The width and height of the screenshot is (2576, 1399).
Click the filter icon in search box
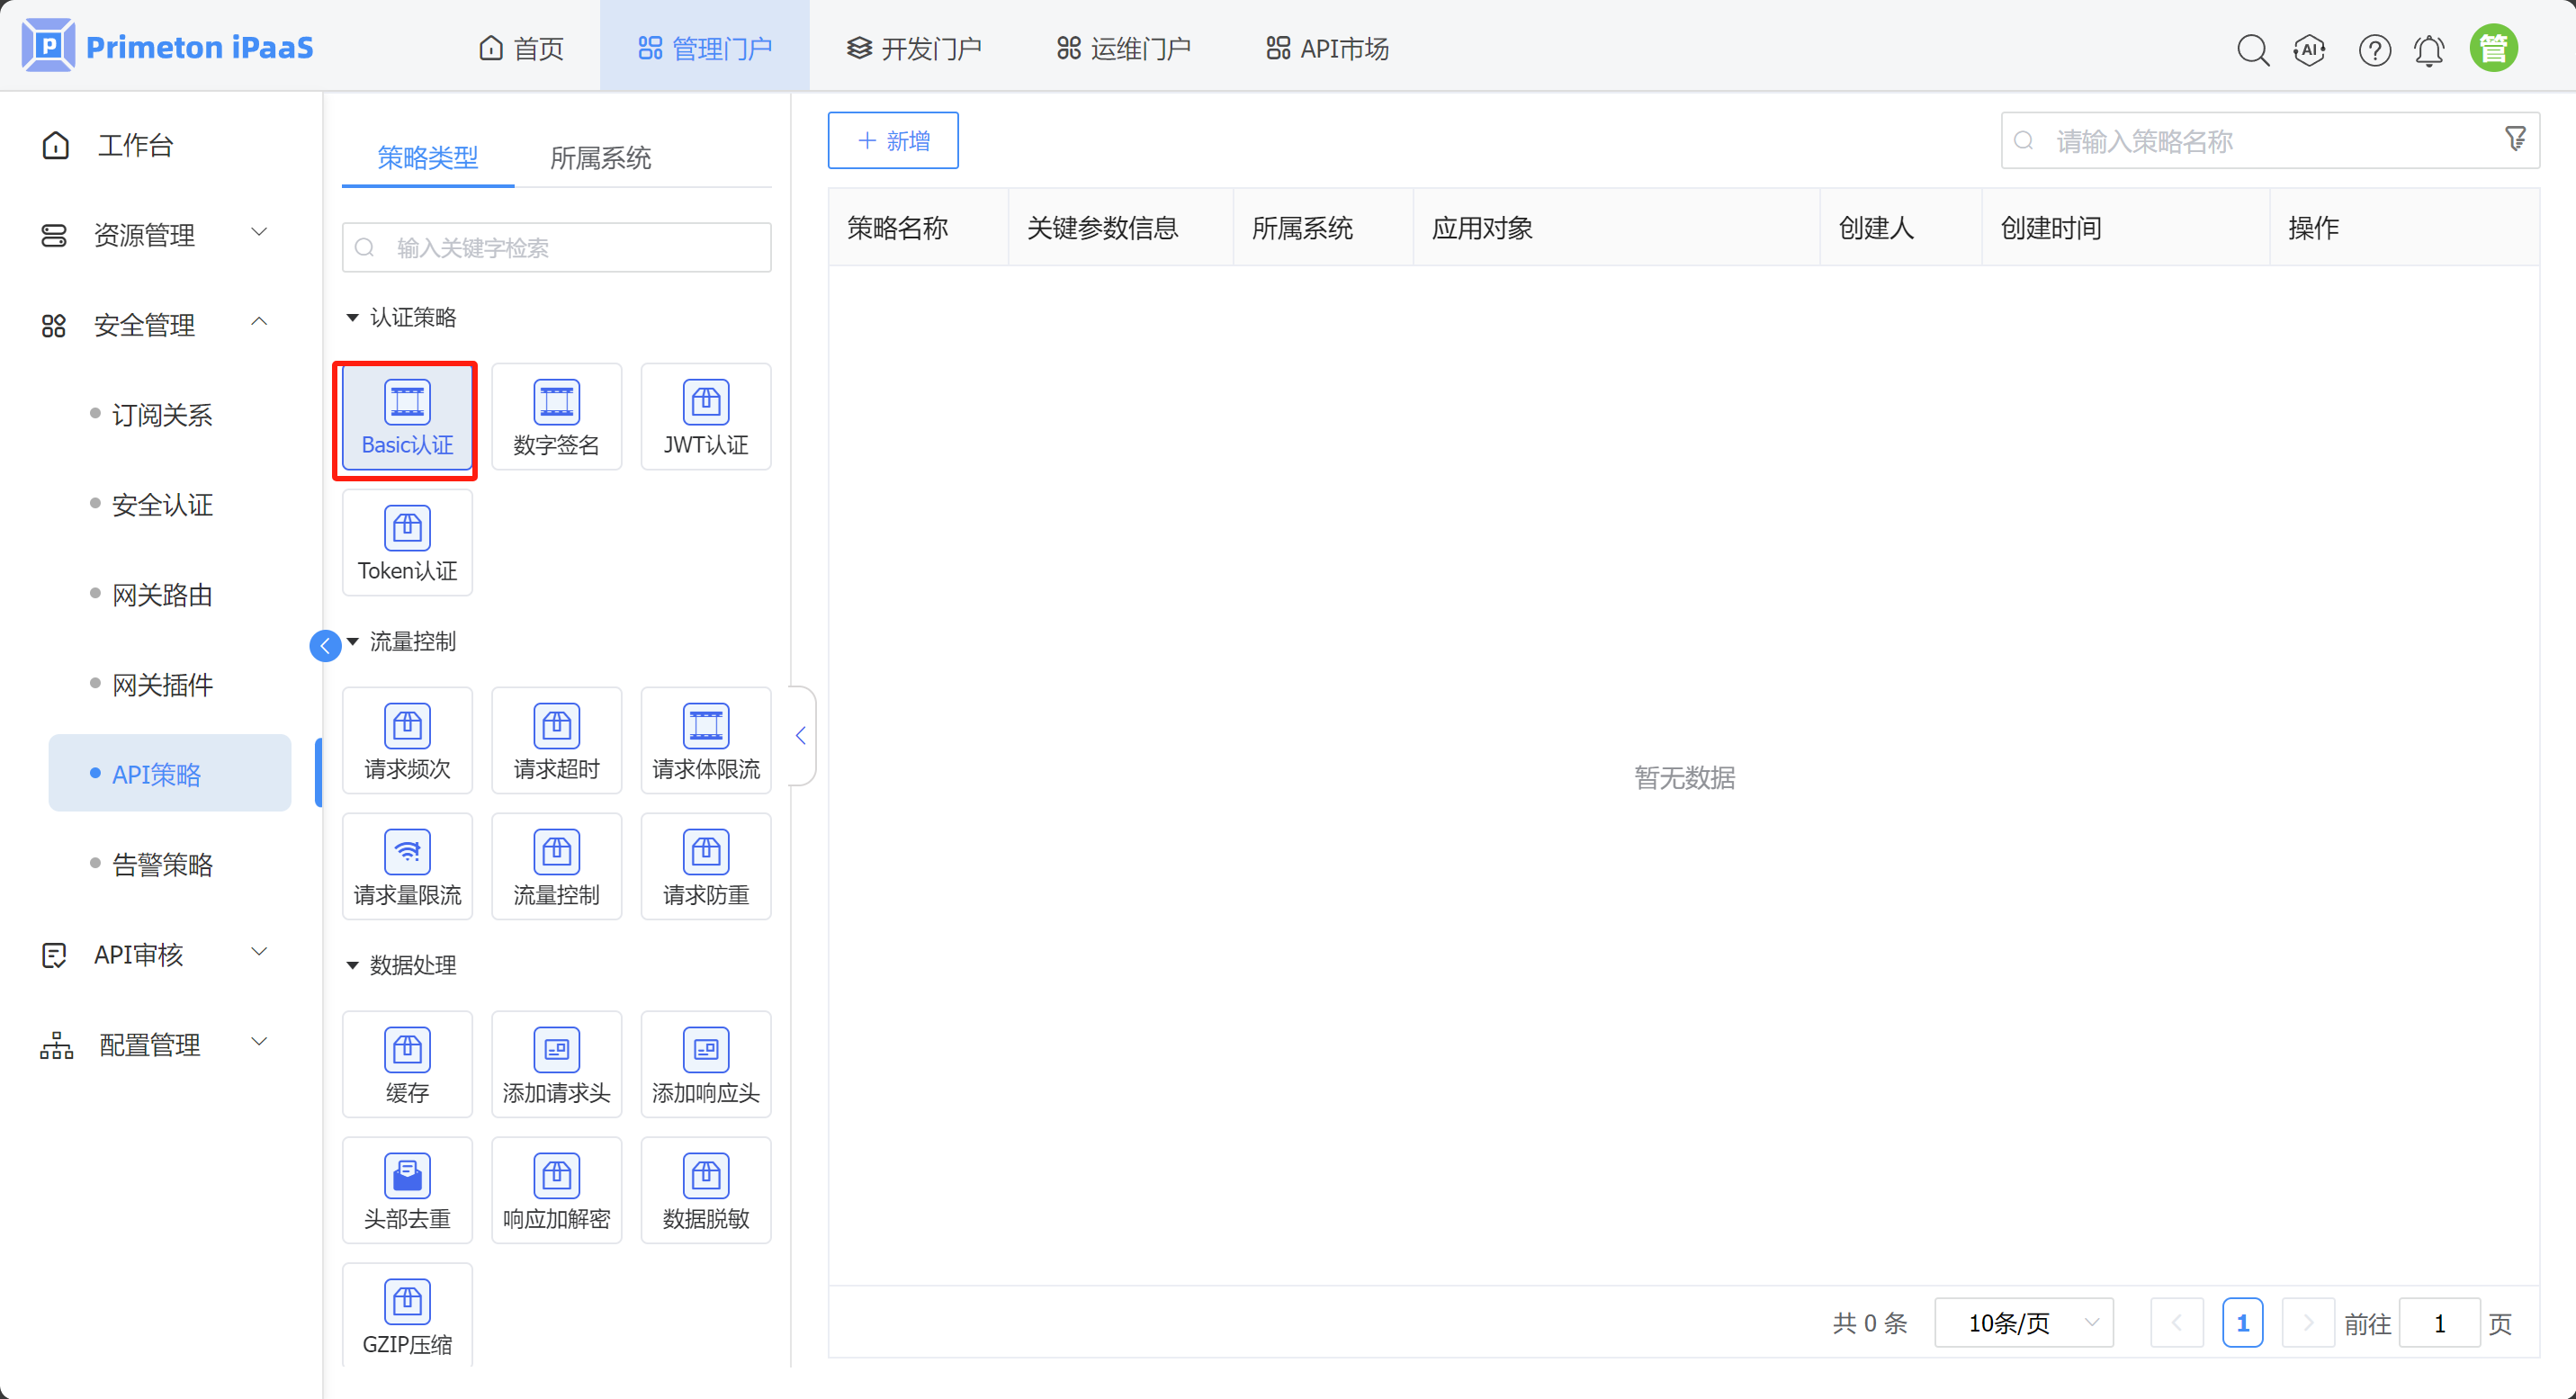point(2515,139)
